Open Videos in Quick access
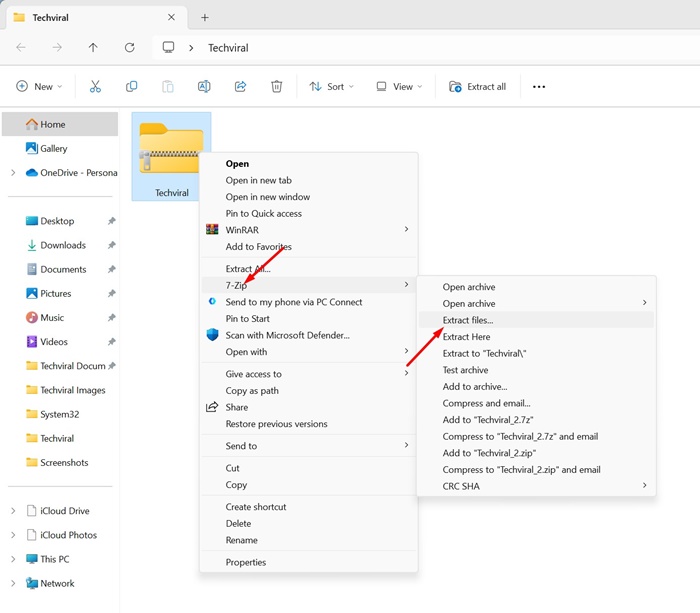This screenshot has height=613, width=700. (x=60, y=342)
